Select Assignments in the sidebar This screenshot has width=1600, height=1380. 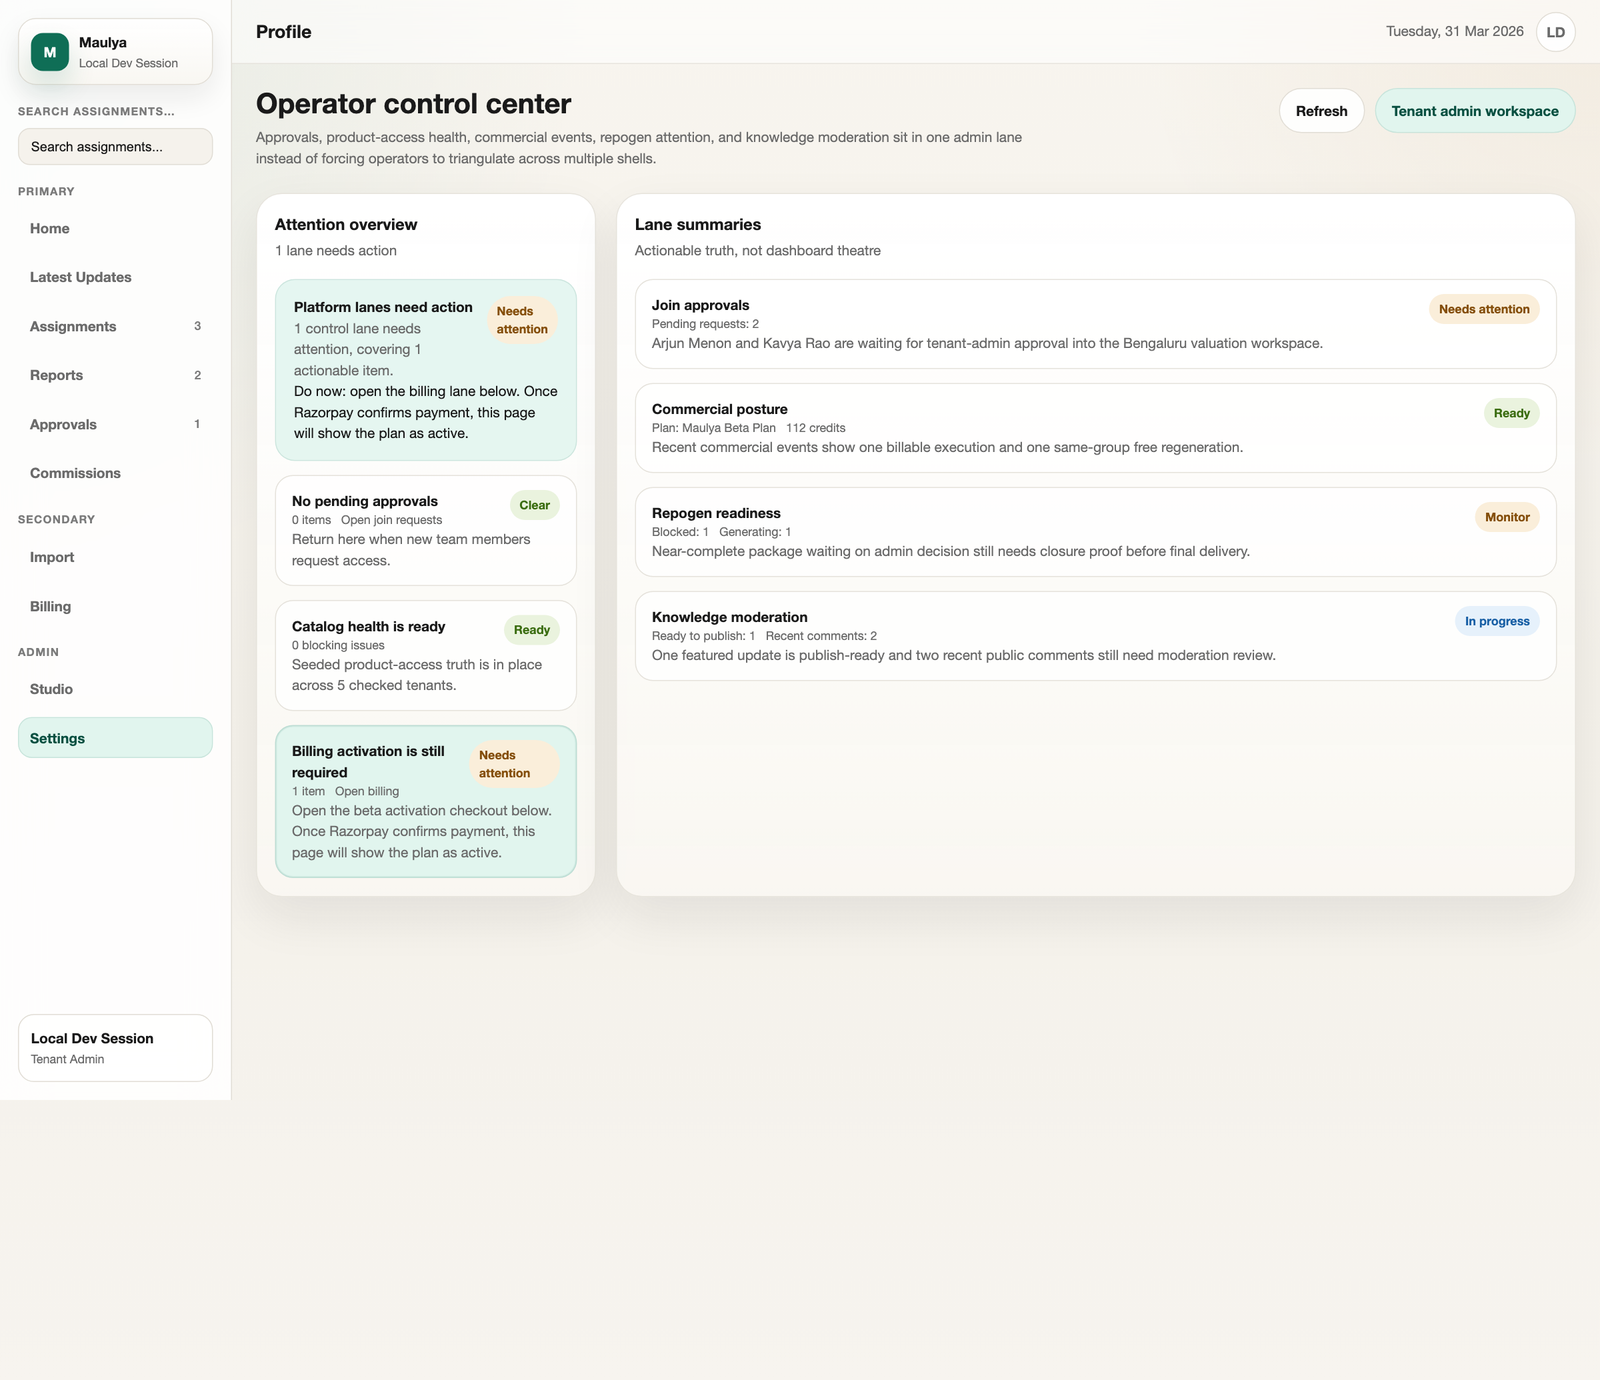[x=73, y=327]
